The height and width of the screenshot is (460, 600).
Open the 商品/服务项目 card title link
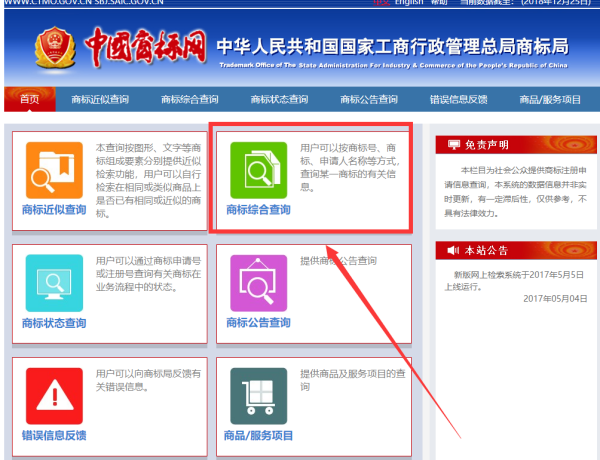click(258, 436)
